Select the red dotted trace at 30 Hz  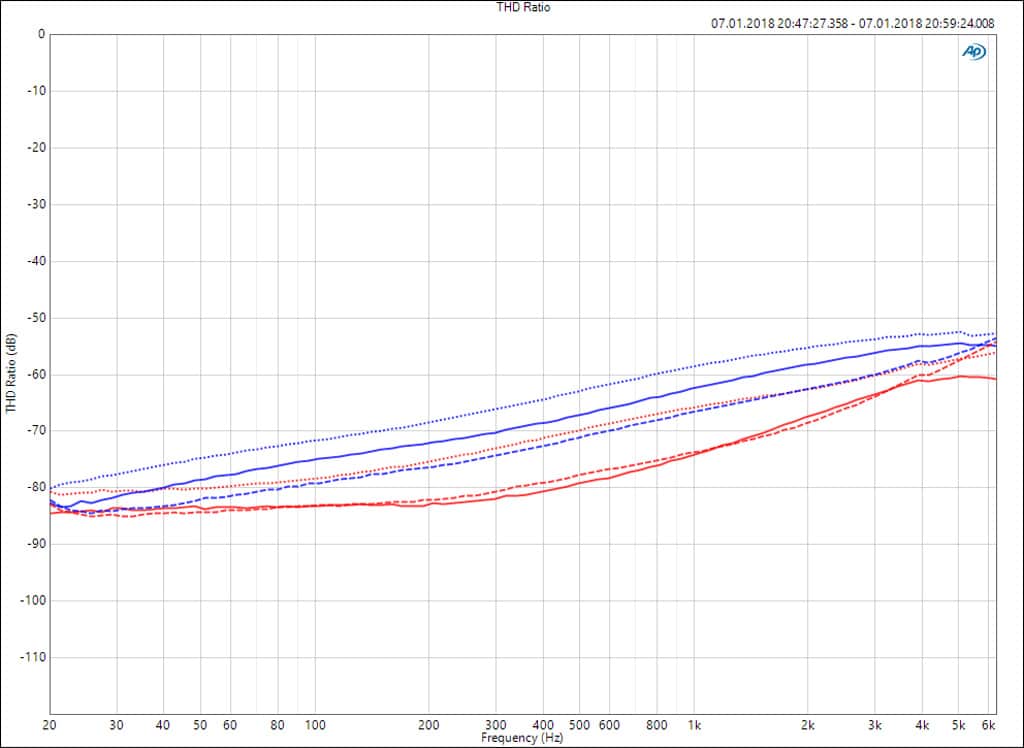117,490
